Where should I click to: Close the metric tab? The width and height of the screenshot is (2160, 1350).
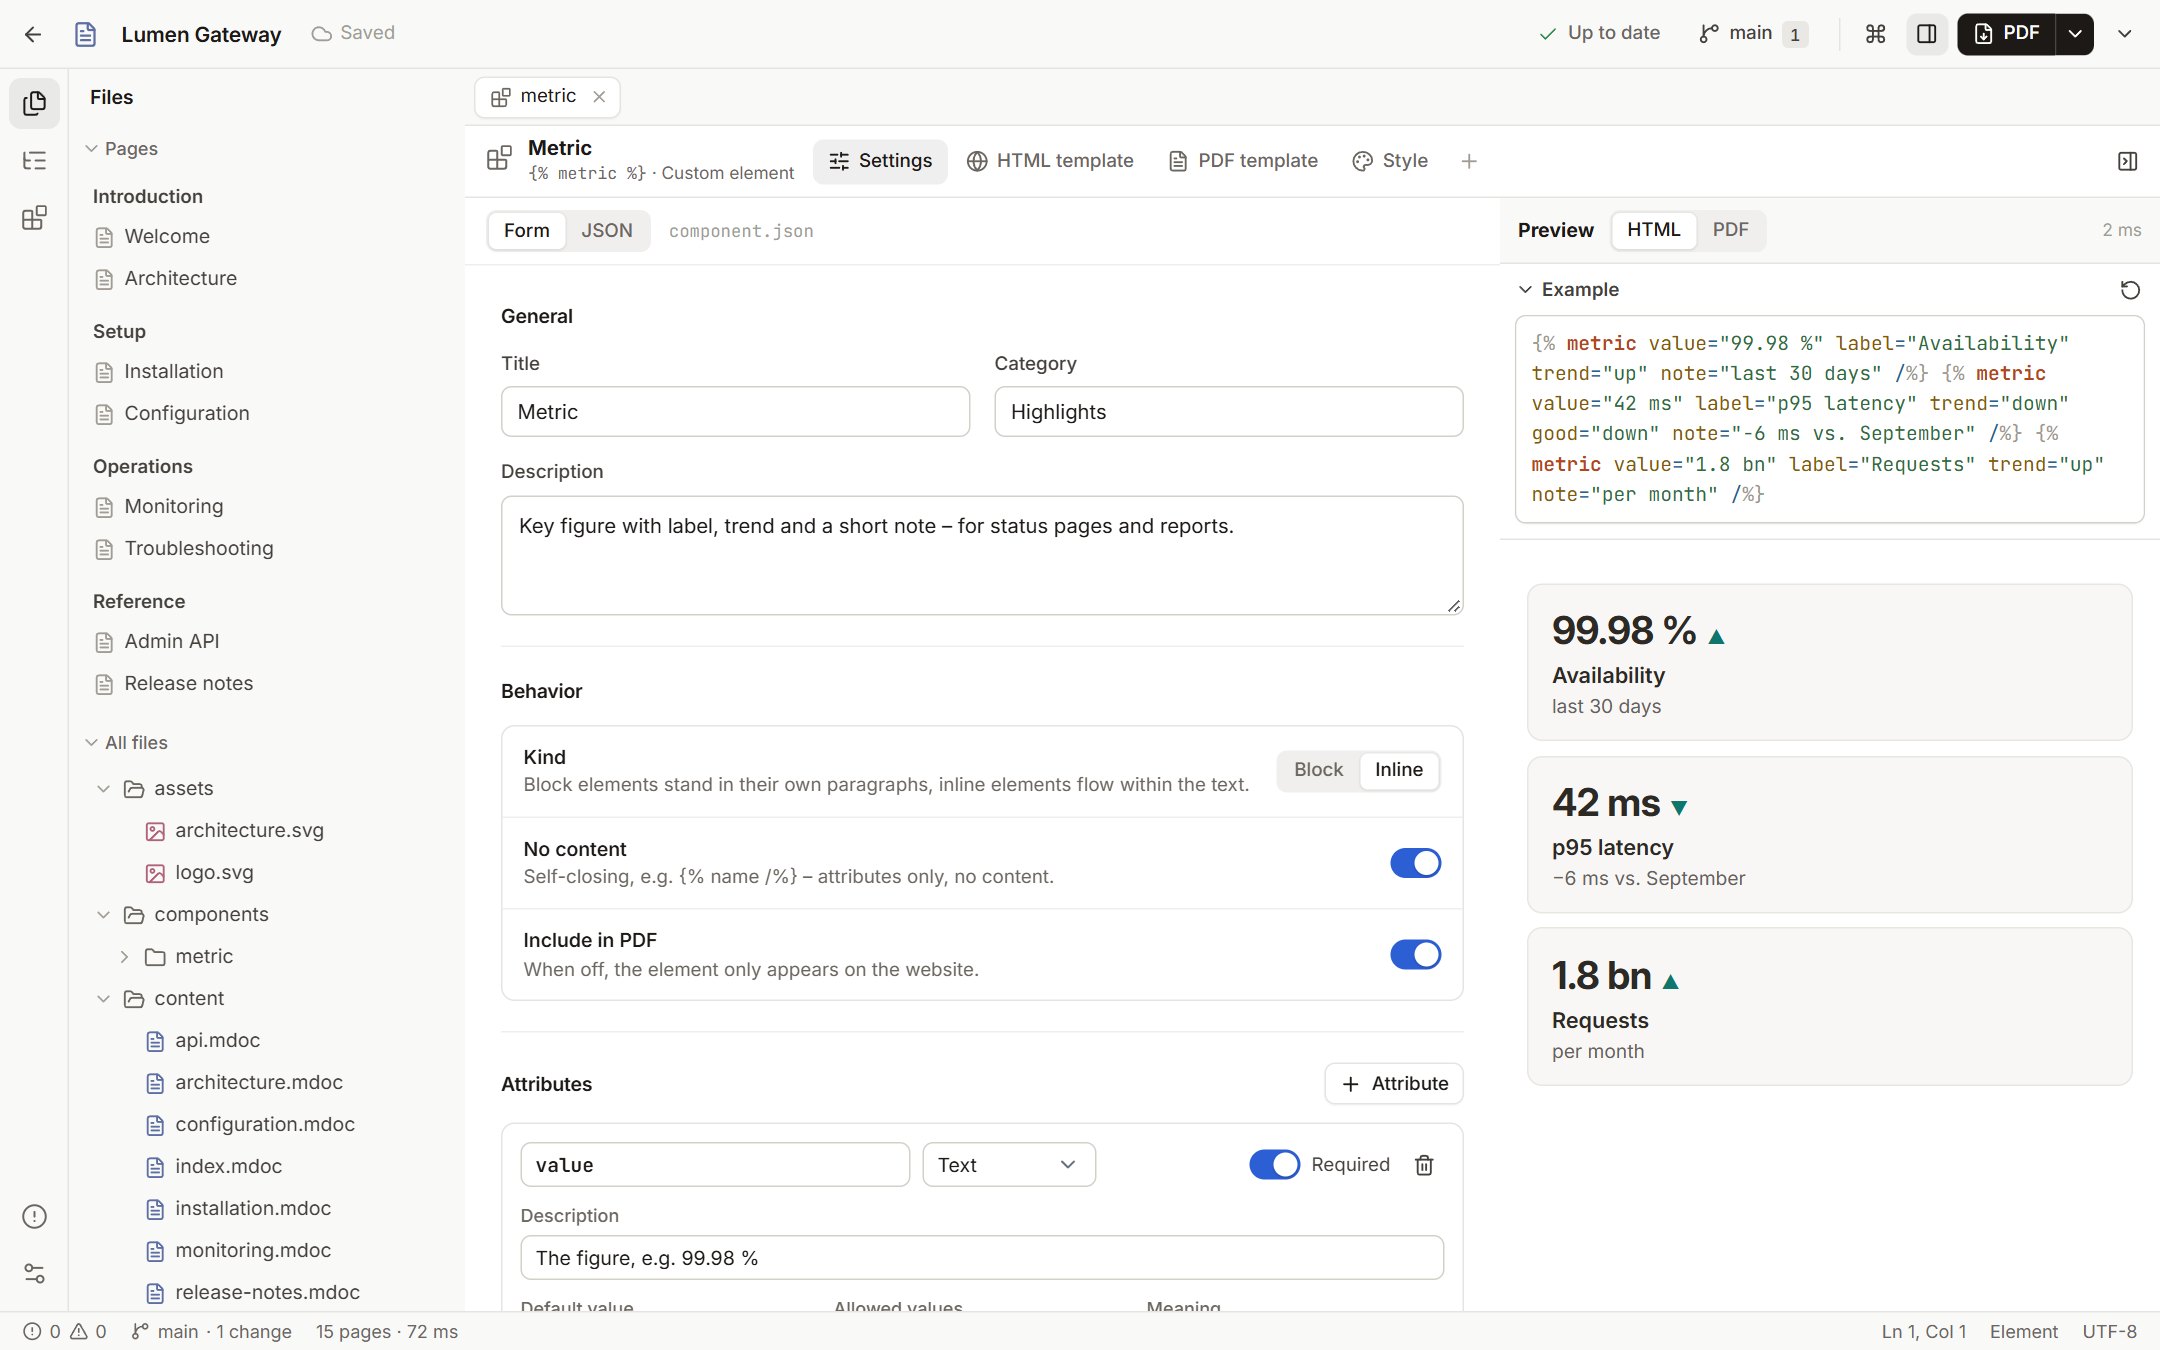click(x=599, y=97)
